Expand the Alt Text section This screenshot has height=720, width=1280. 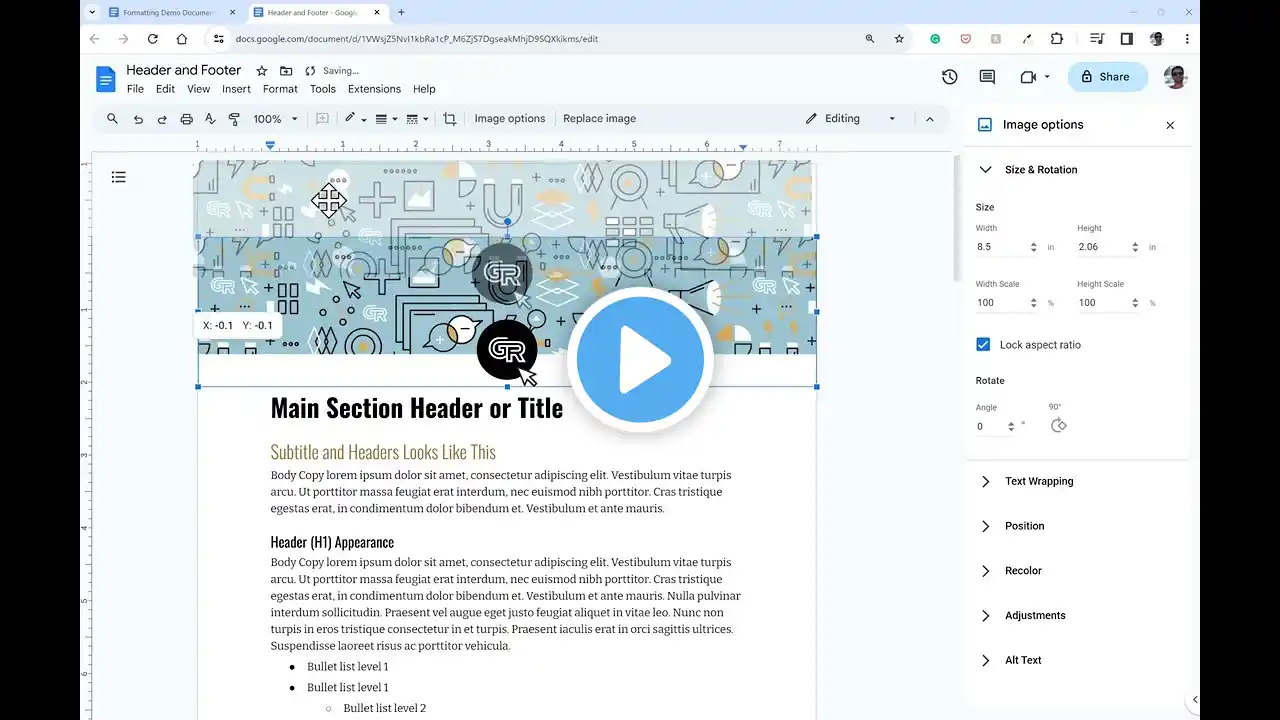pyautogui.click(x=985, y=660)
